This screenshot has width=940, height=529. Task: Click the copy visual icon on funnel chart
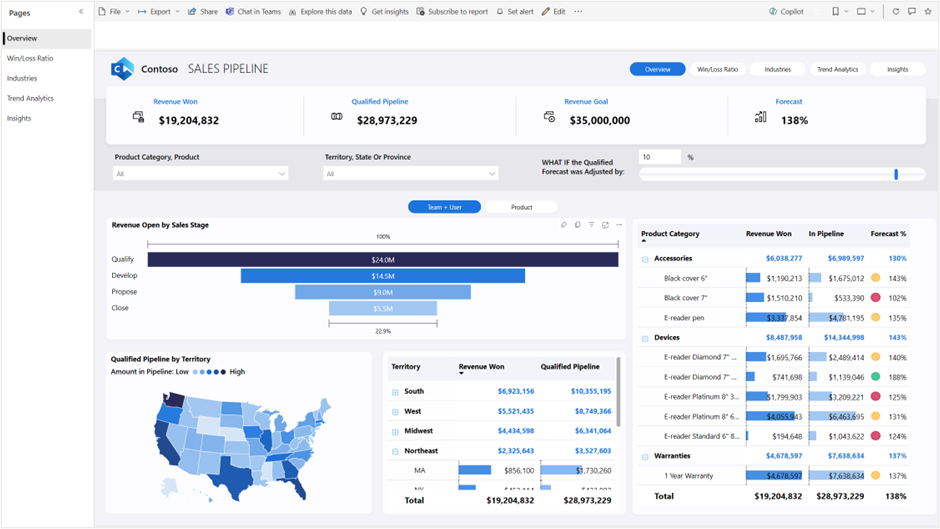tap(577, 225)
